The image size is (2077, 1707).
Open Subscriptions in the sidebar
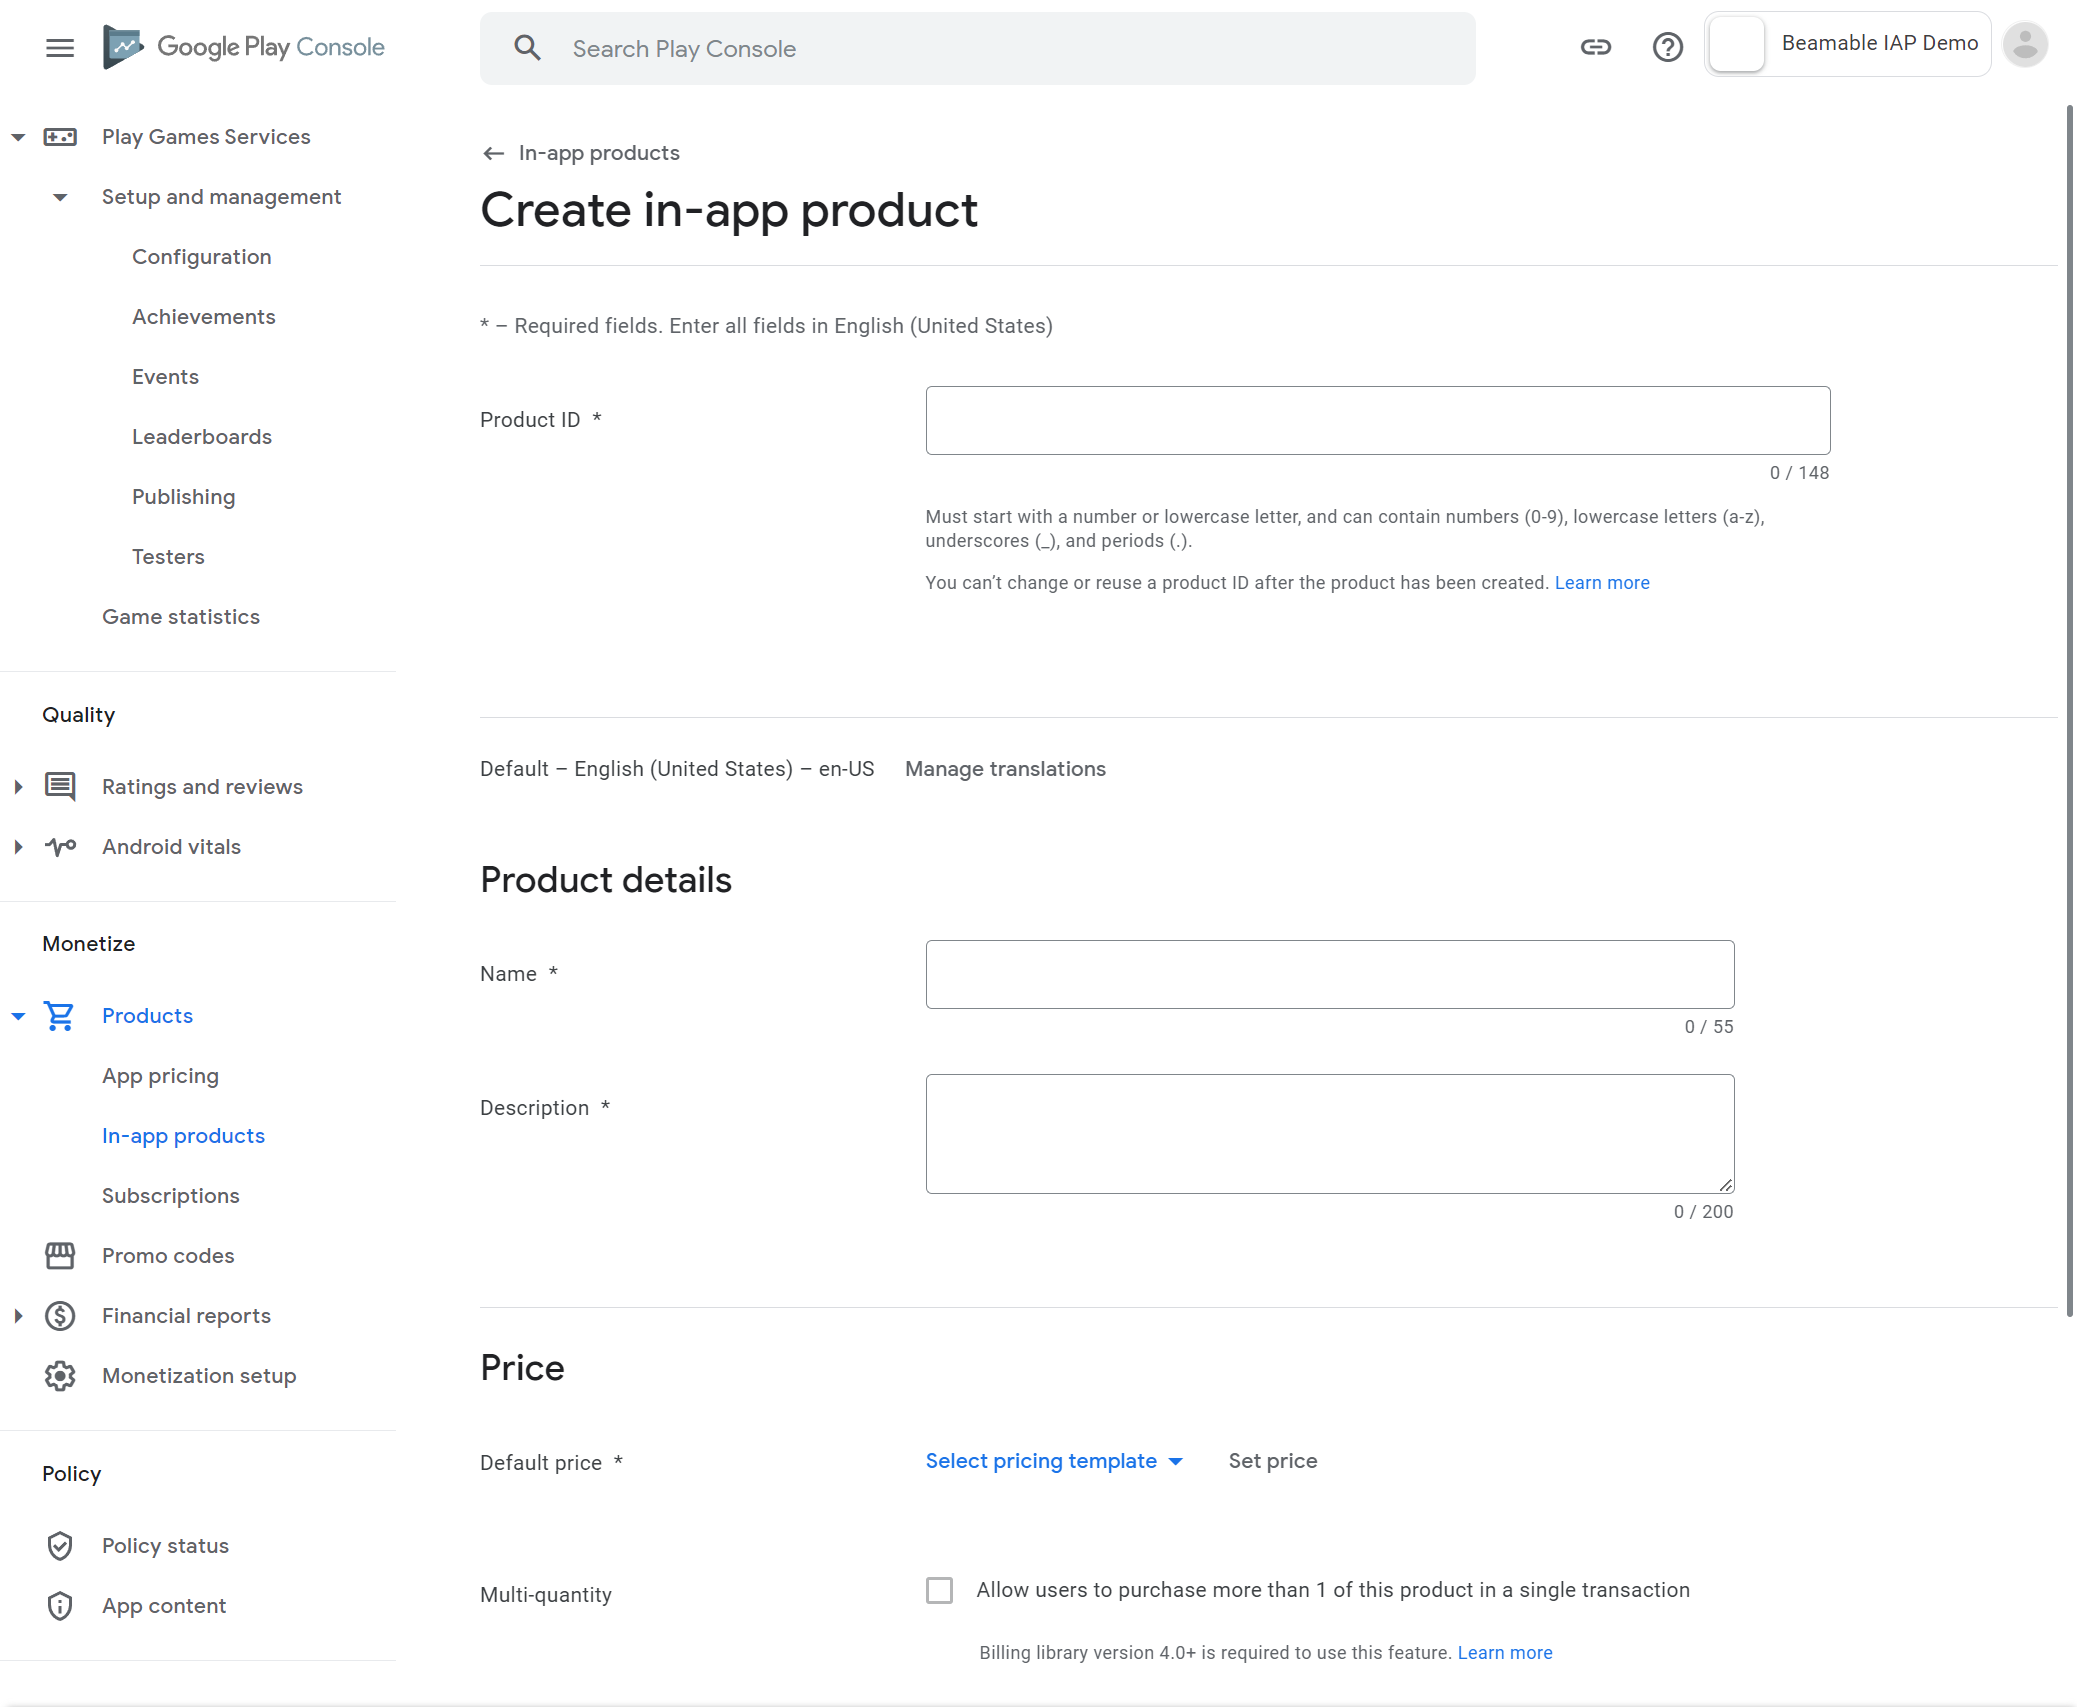point(171,1196)
